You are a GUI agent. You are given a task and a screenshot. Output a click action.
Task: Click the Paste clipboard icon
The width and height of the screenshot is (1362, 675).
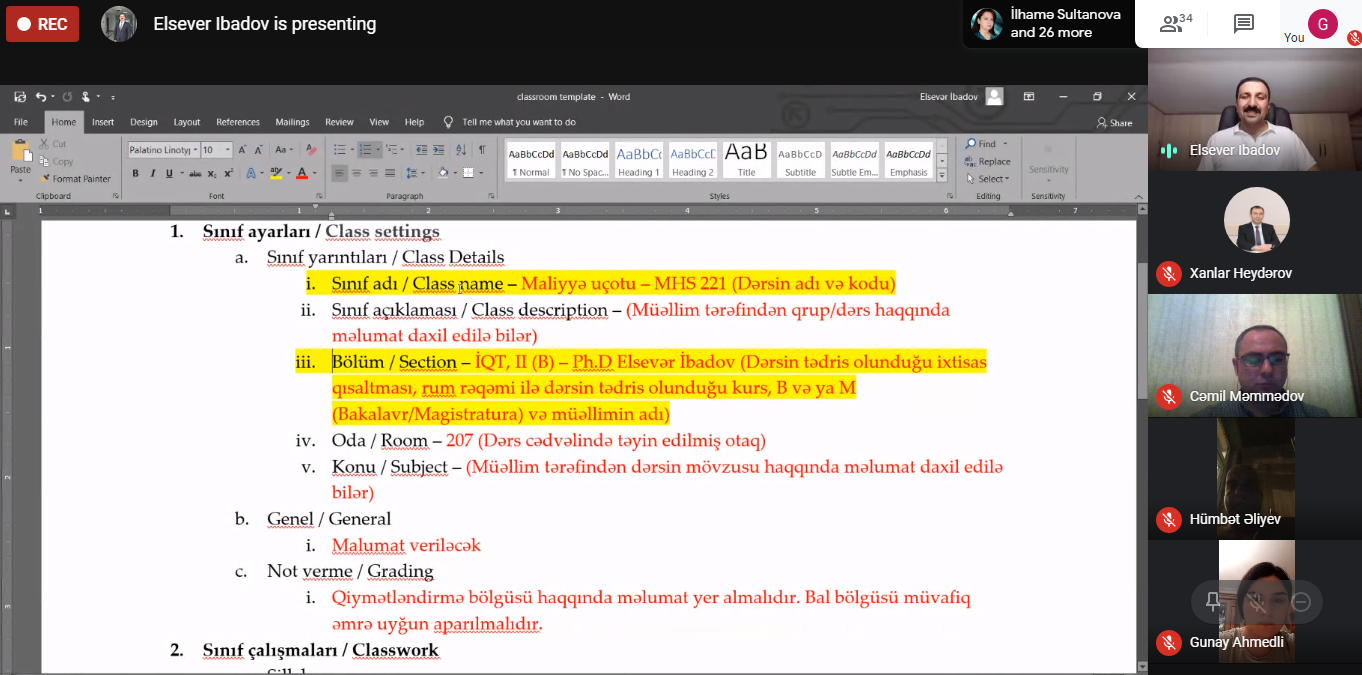click(20, 151)
